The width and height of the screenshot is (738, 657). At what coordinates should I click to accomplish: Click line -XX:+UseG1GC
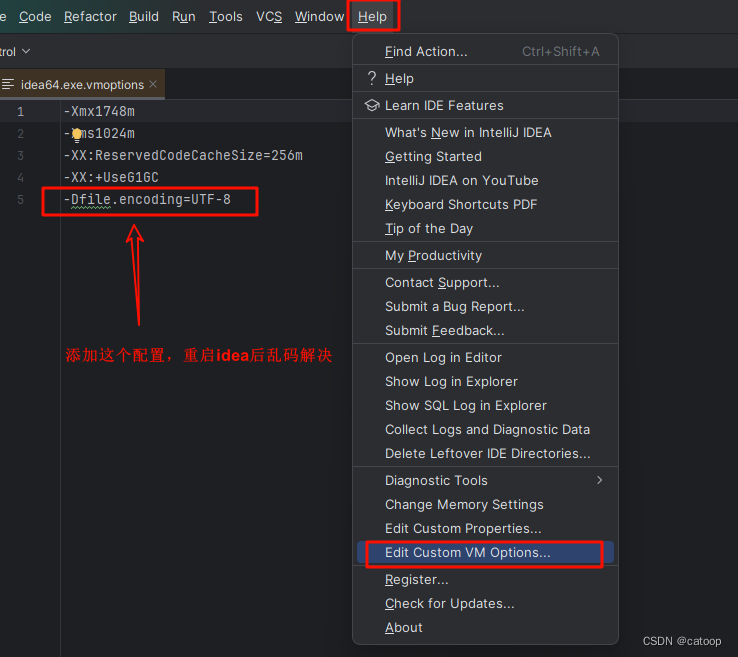click(x=111, y=177)
